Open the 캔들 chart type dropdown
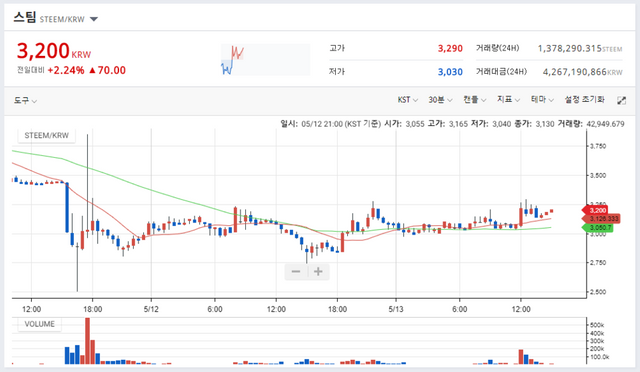This screenshot has height=372, width=640. click(x=474, y=100)
